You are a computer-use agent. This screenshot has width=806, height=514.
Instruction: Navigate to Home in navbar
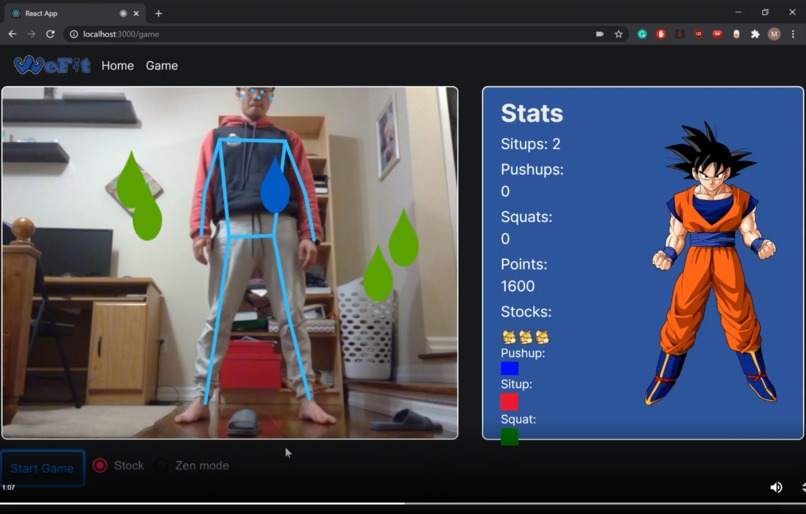(x=117, y=66)
